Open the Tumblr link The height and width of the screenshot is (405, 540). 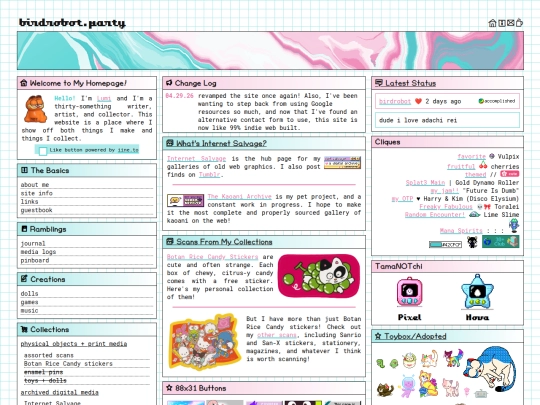209,175
